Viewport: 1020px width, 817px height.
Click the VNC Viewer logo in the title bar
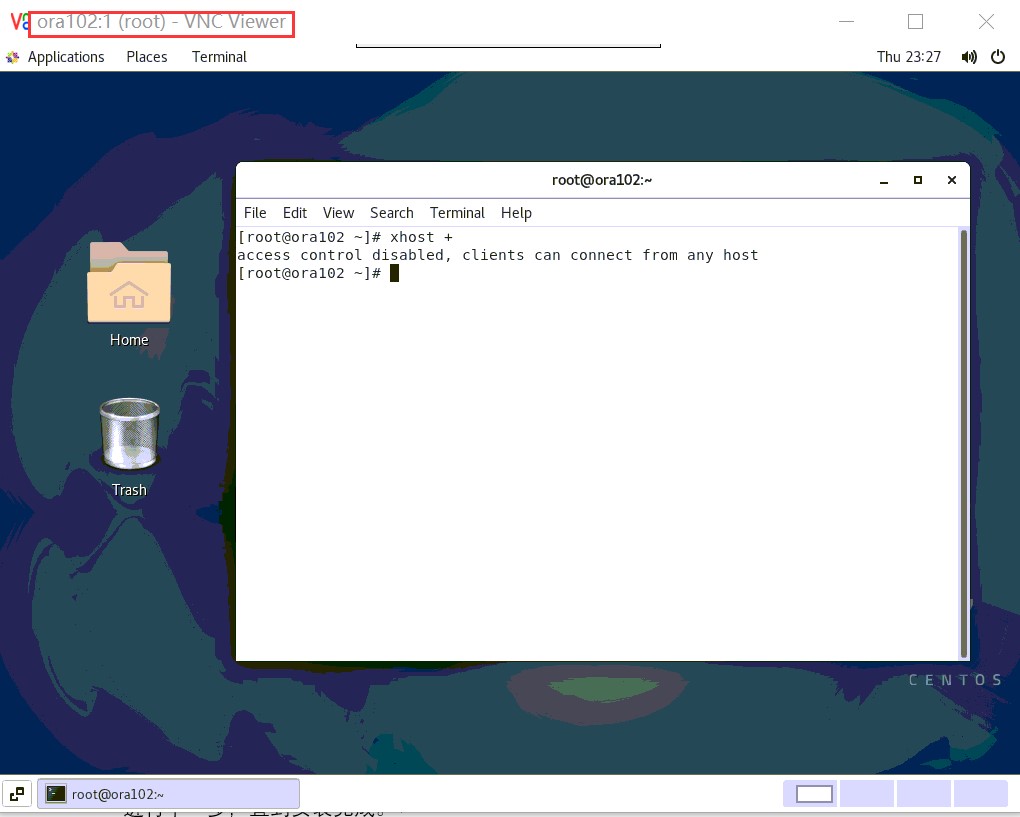coord(17,21)
